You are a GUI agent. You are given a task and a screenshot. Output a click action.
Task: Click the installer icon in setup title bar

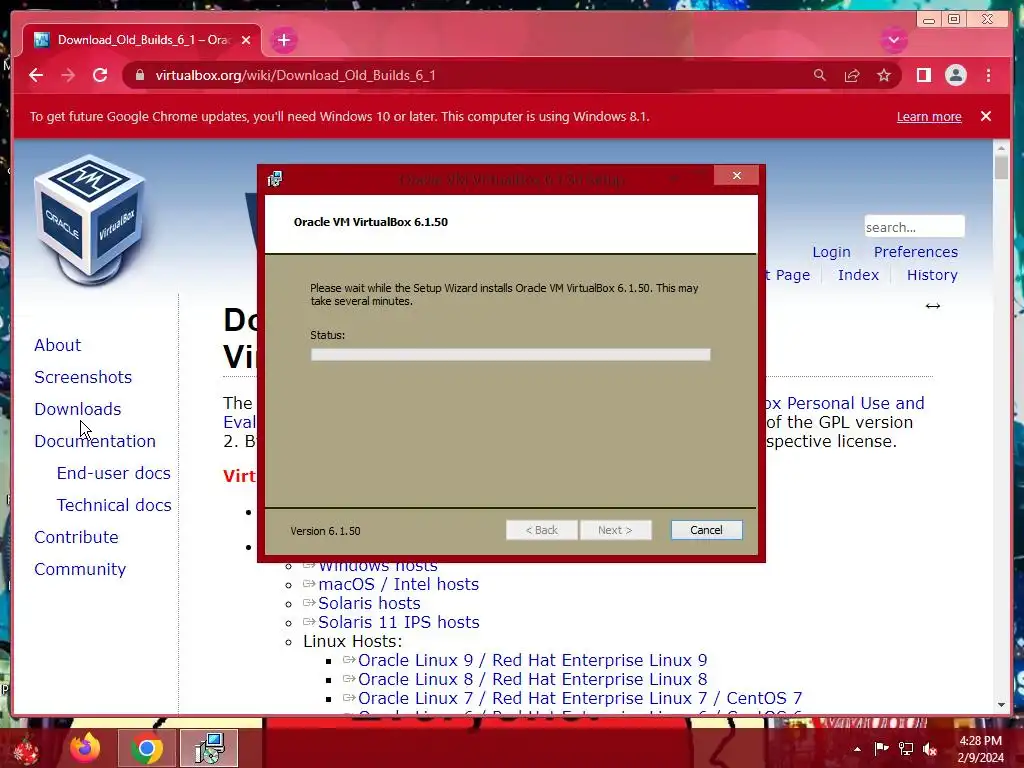click(275, 179)
